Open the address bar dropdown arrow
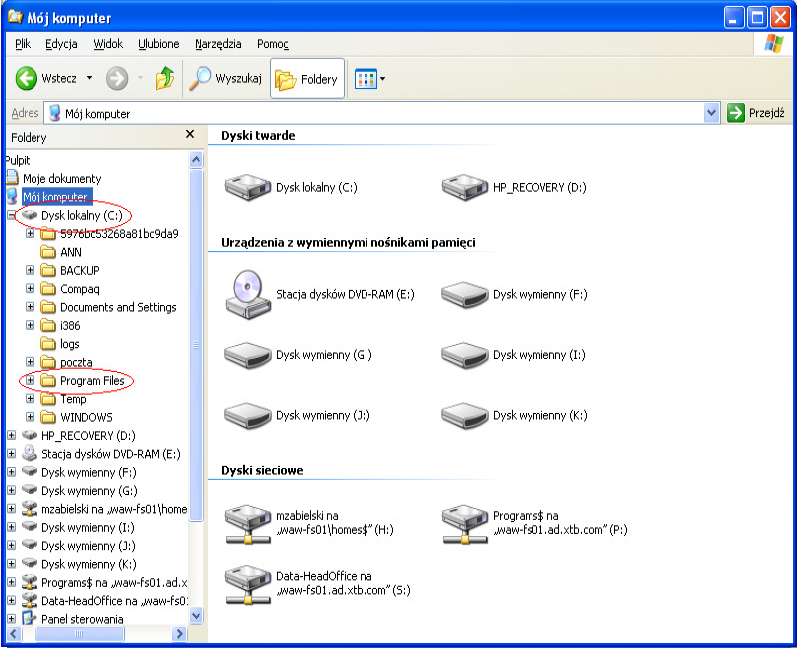The width and height of the screenshot is (798, 648). (x=711, y=113)
